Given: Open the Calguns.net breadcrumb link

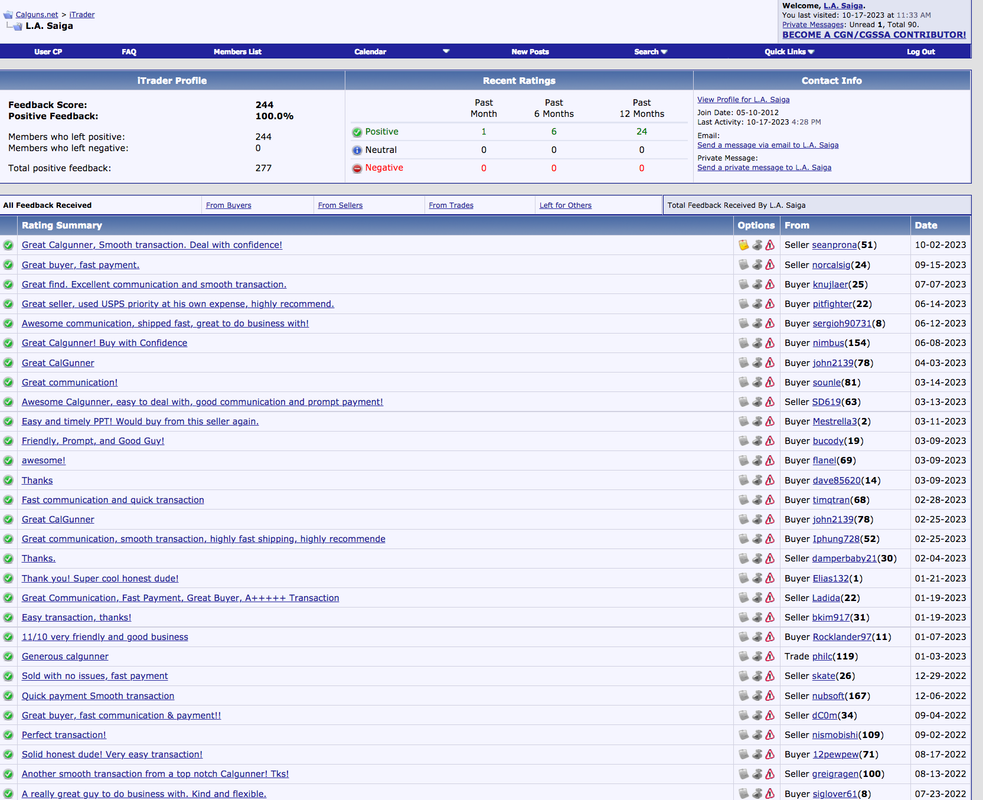Looking at the screenshot, I should pyautogui.click(x=36, y=14).
